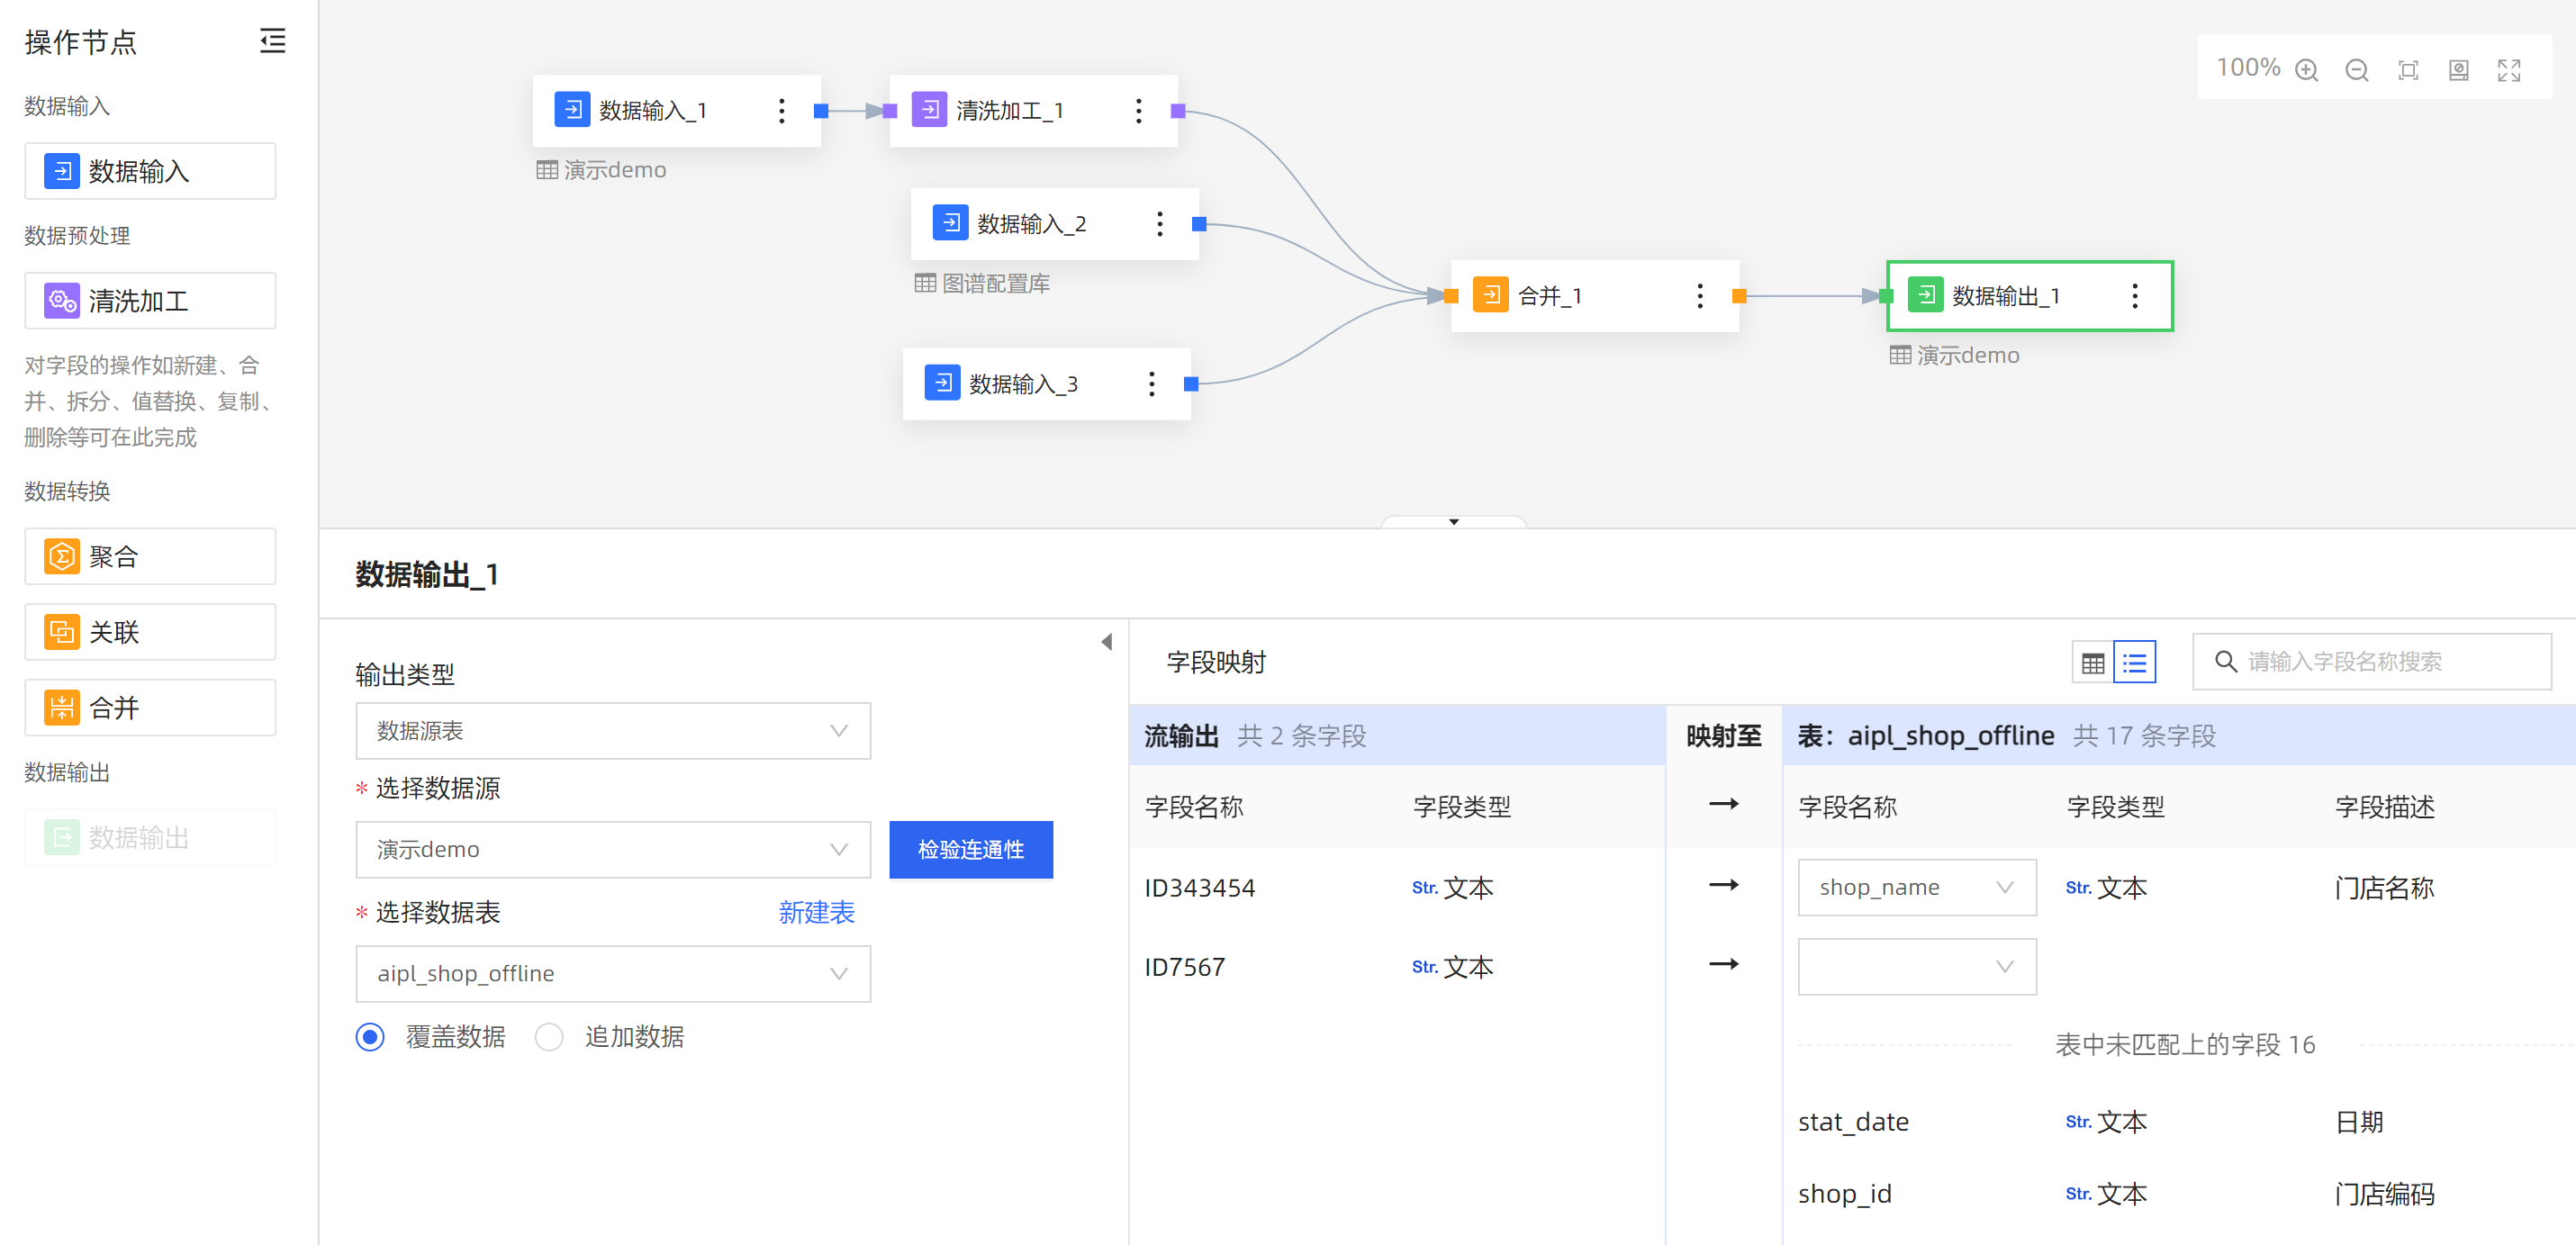Fit canvas to screen icon
2576x1245 pixels.
(x=2408, y=70)
